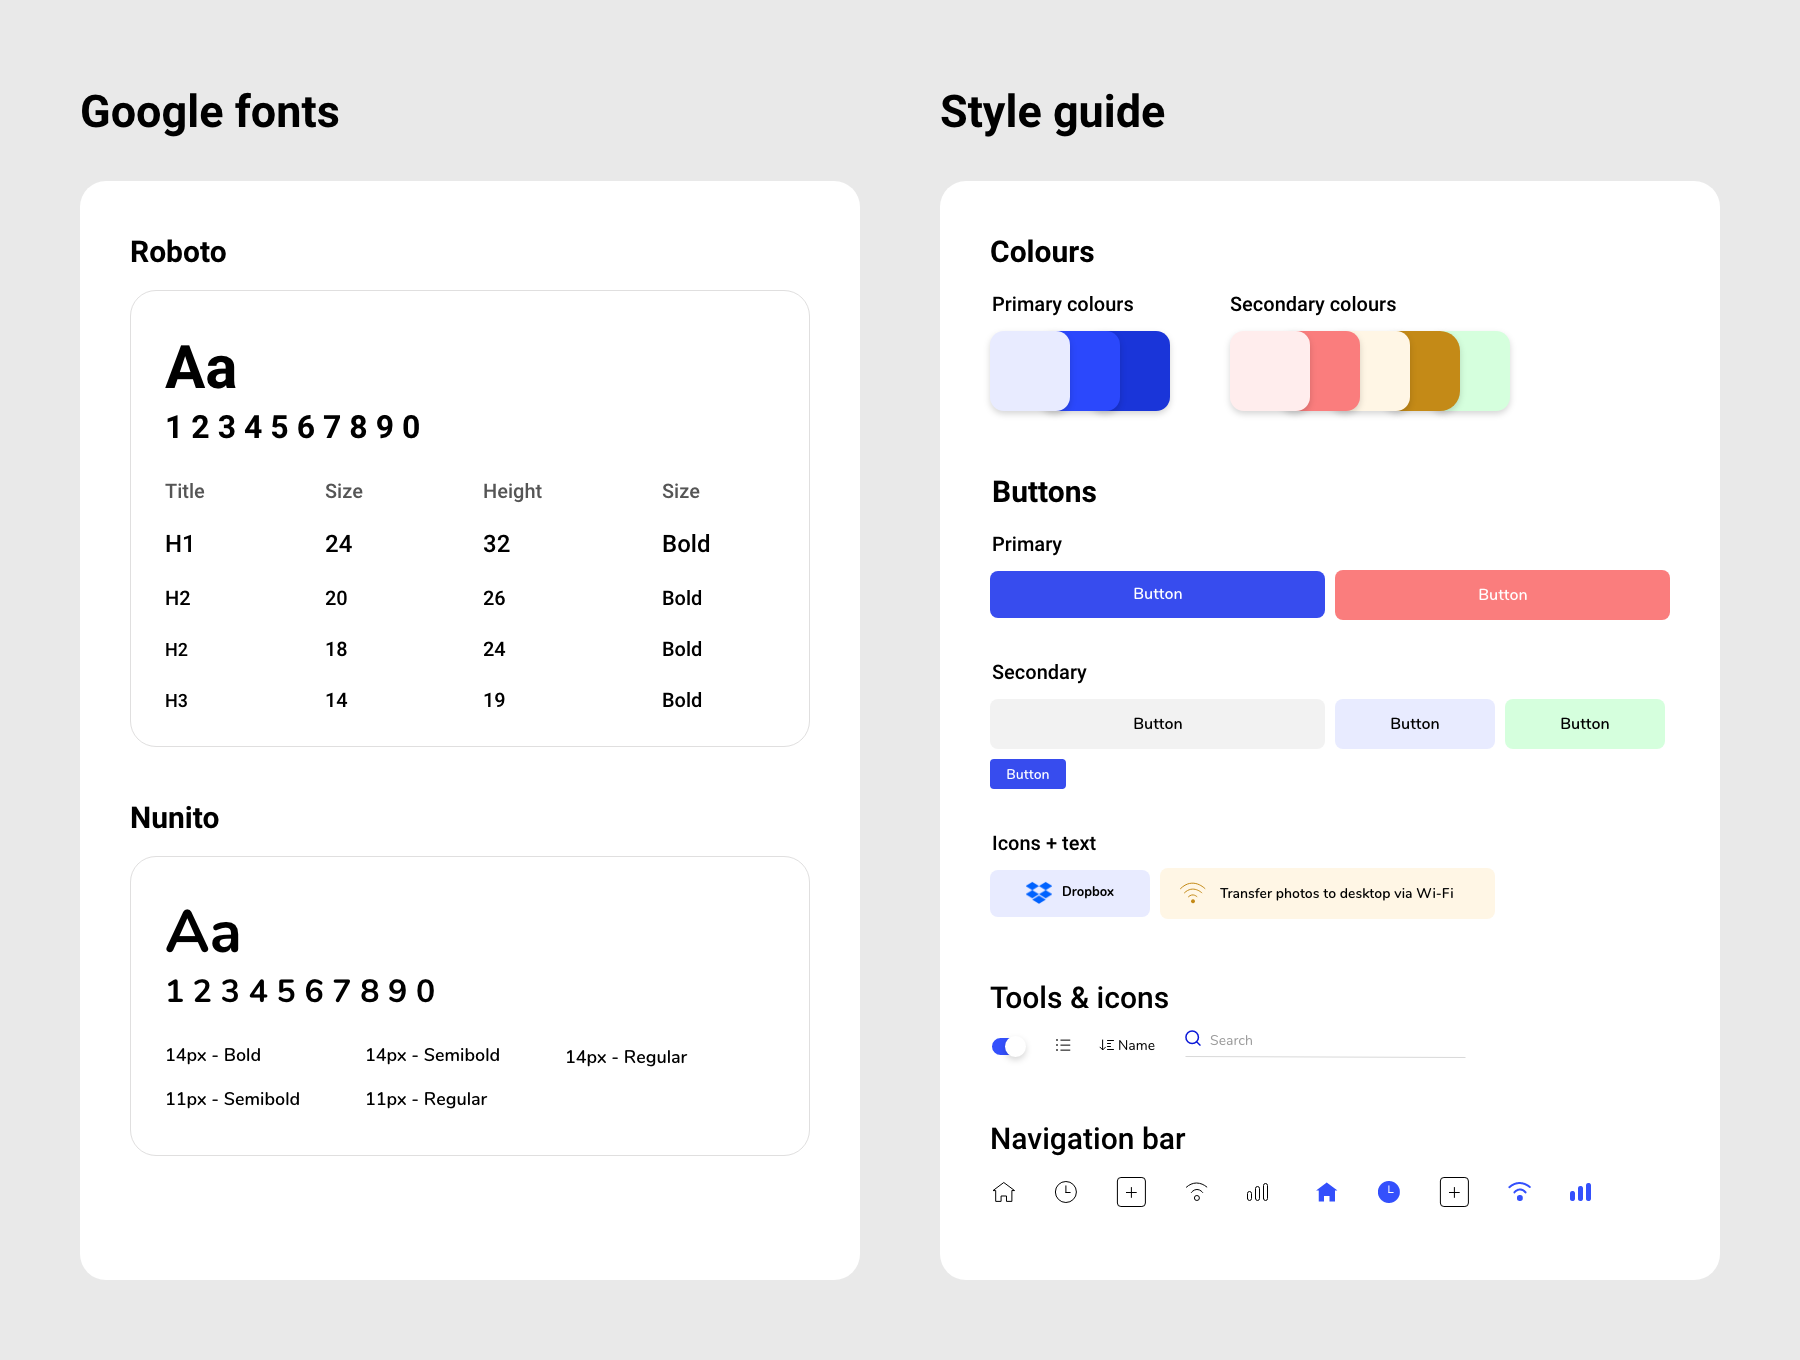The height and width of the screenshot is (1360, 1800).
Task: Click the blue bar chart icon
Action: pyautogui.click(x=1581, y=1192)
